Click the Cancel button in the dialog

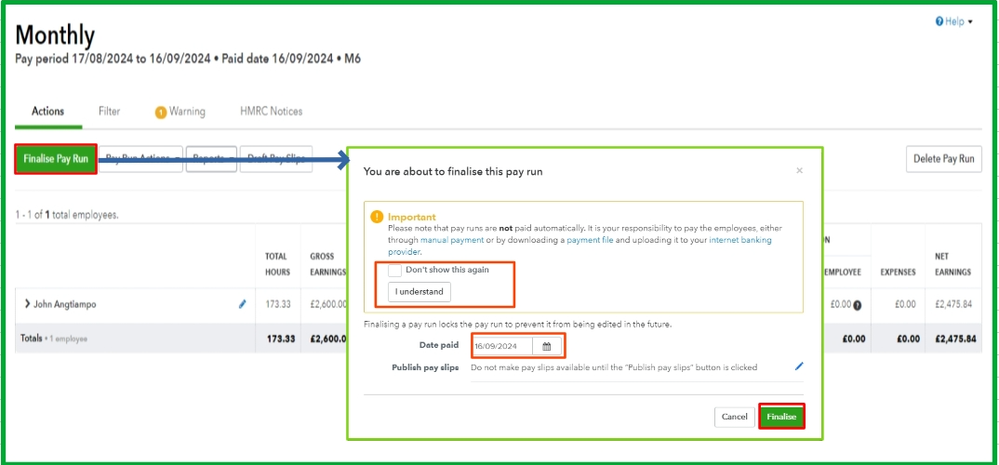(x=734, y=416)
